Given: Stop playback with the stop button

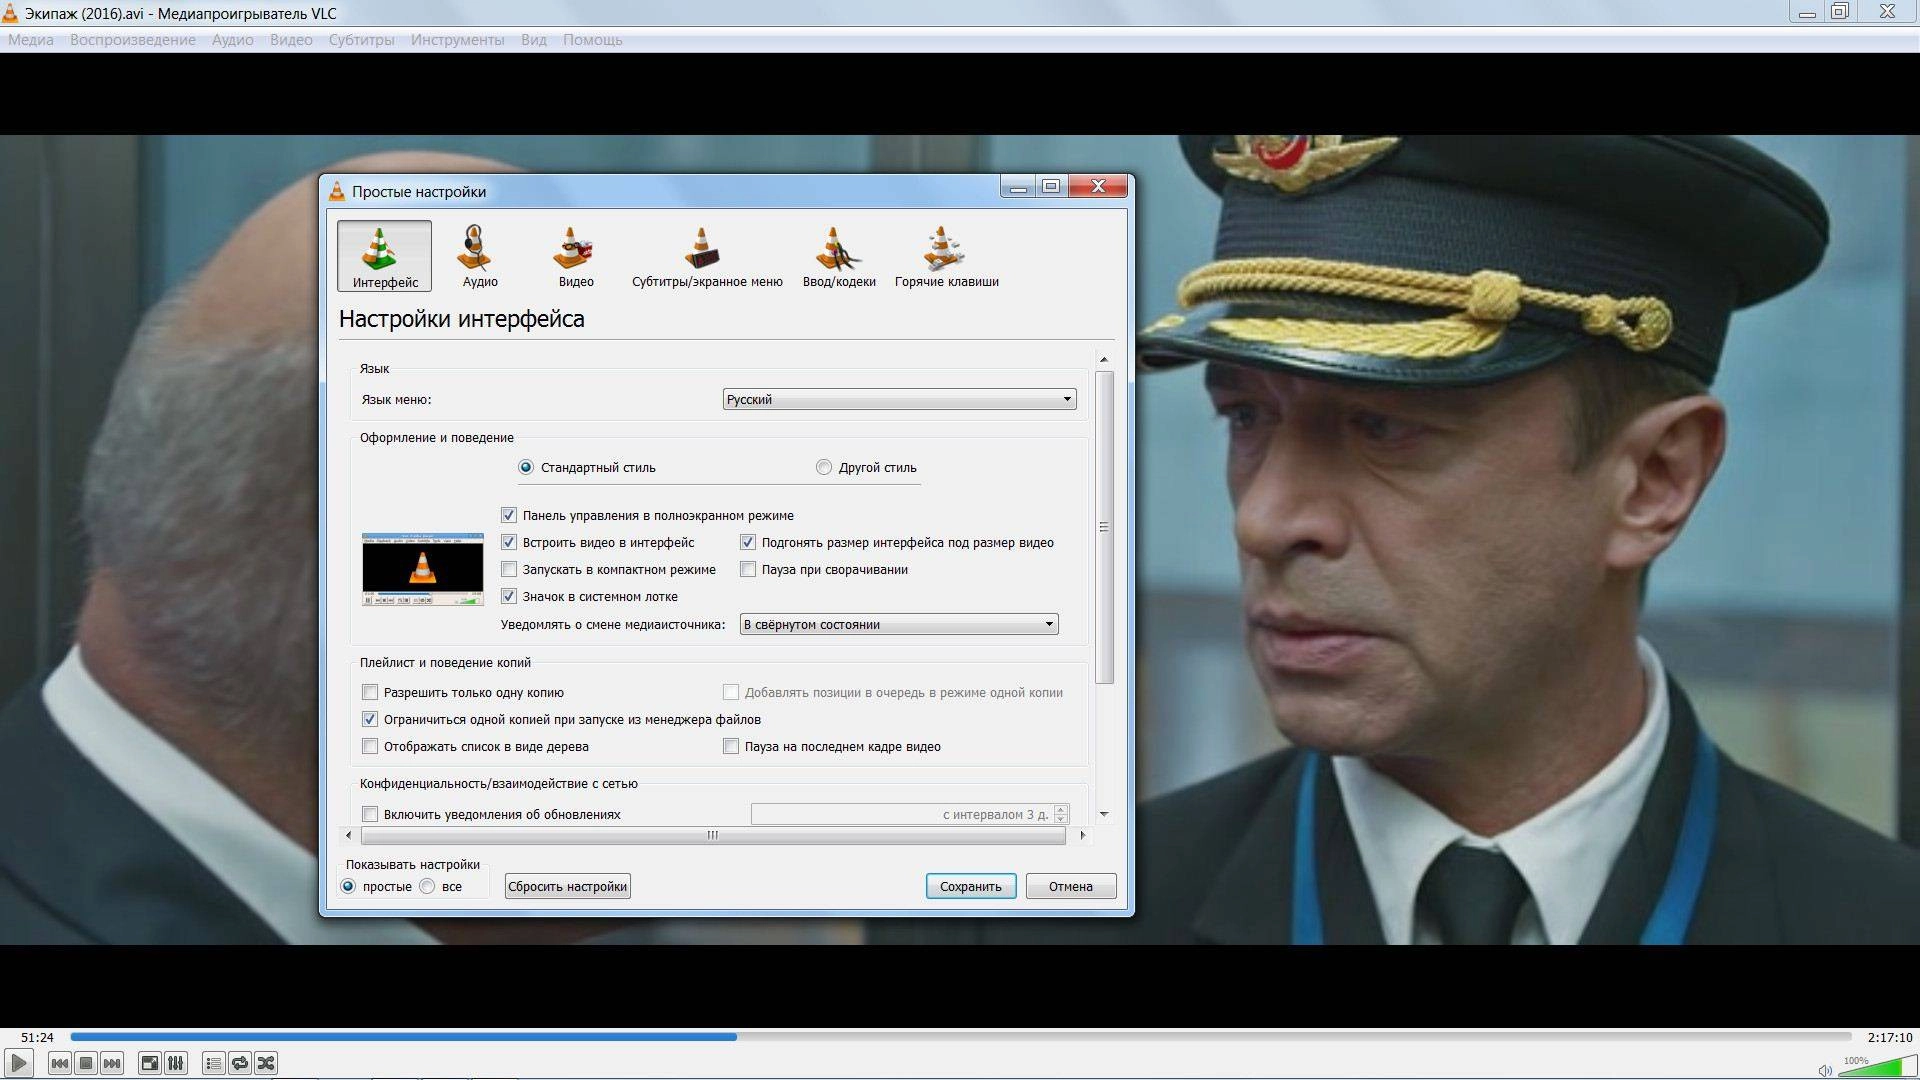Looking at the screenshot, I should [x=86, y=1063].
